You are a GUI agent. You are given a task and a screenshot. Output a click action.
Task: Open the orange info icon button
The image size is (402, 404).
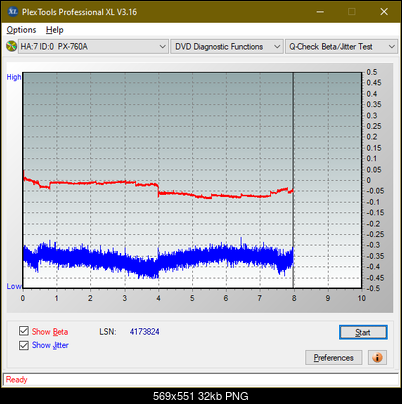click(x=377, y=358)
